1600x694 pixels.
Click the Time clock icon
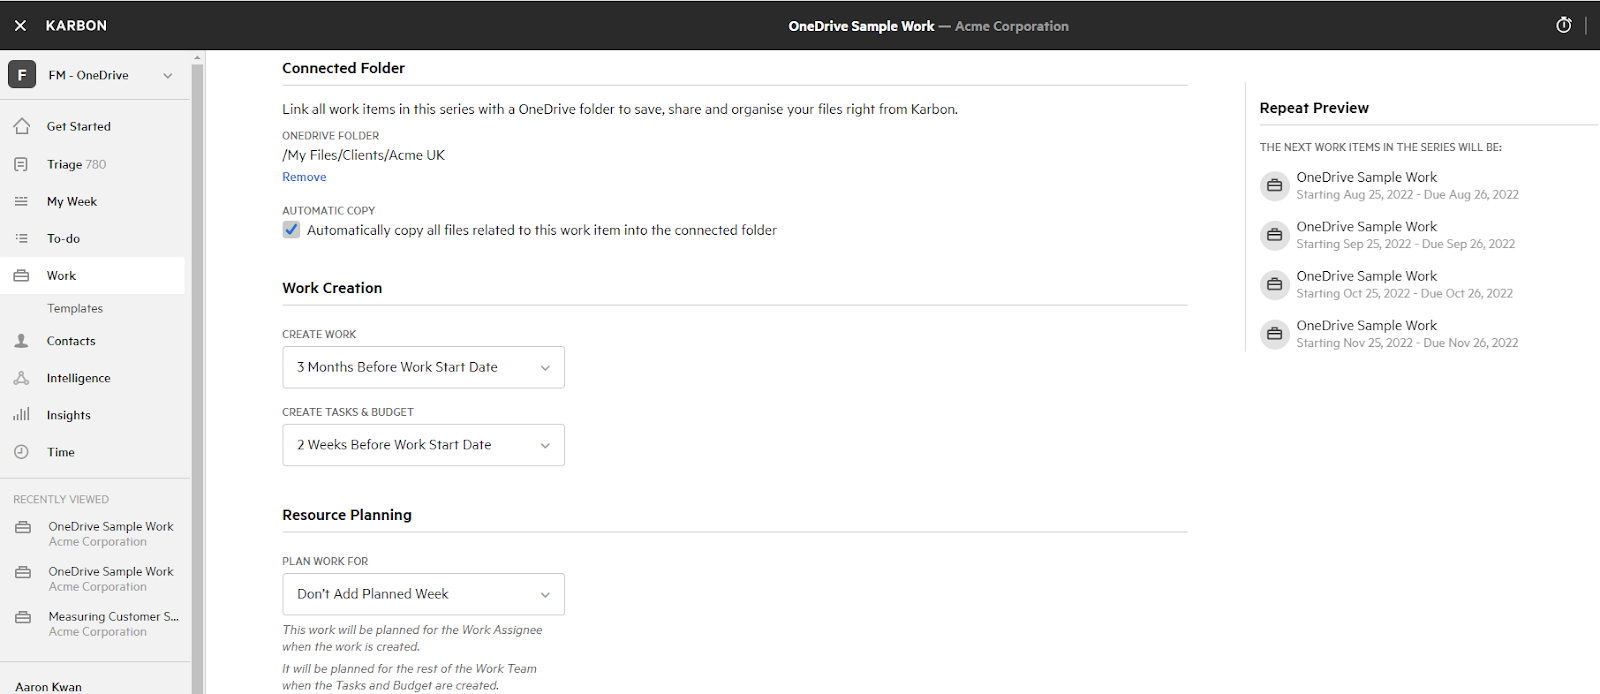[21, 452]
